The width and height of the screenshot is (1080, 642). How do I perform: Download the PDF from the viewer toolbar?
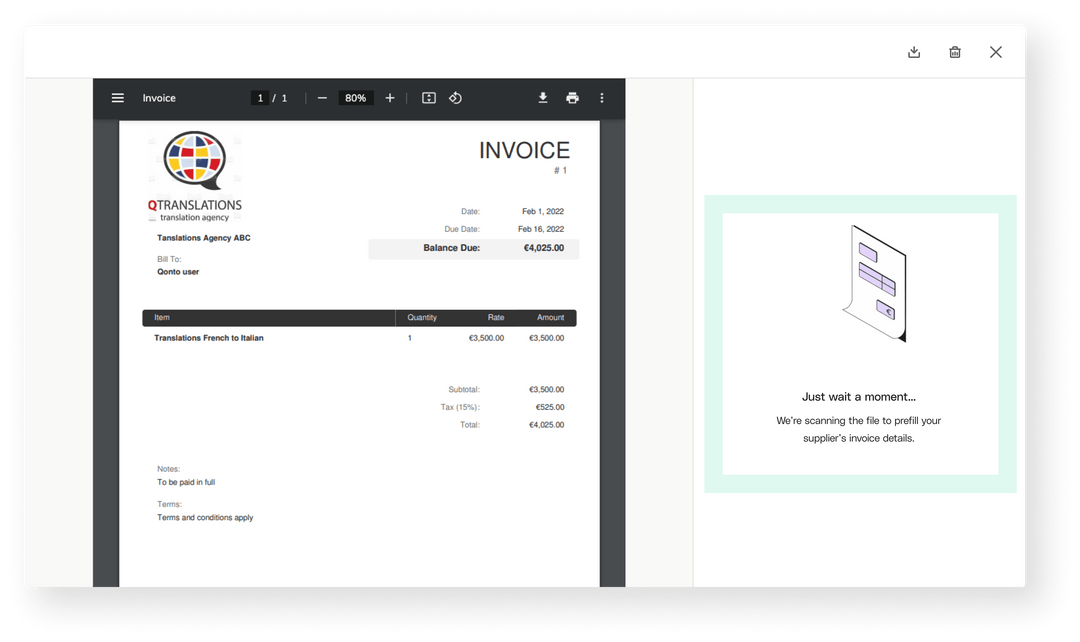pyautogui.click(x=543, y=98)
